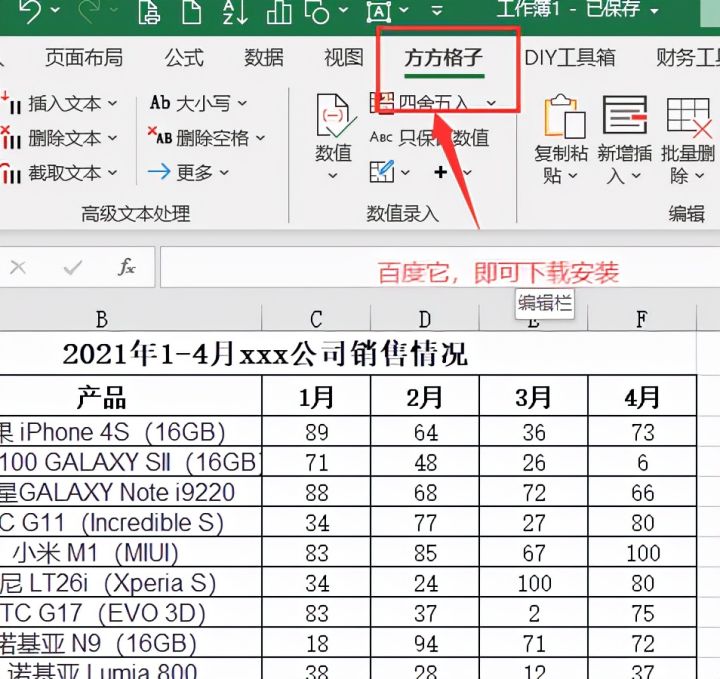Click the fx insert function icon

[127, 266]
